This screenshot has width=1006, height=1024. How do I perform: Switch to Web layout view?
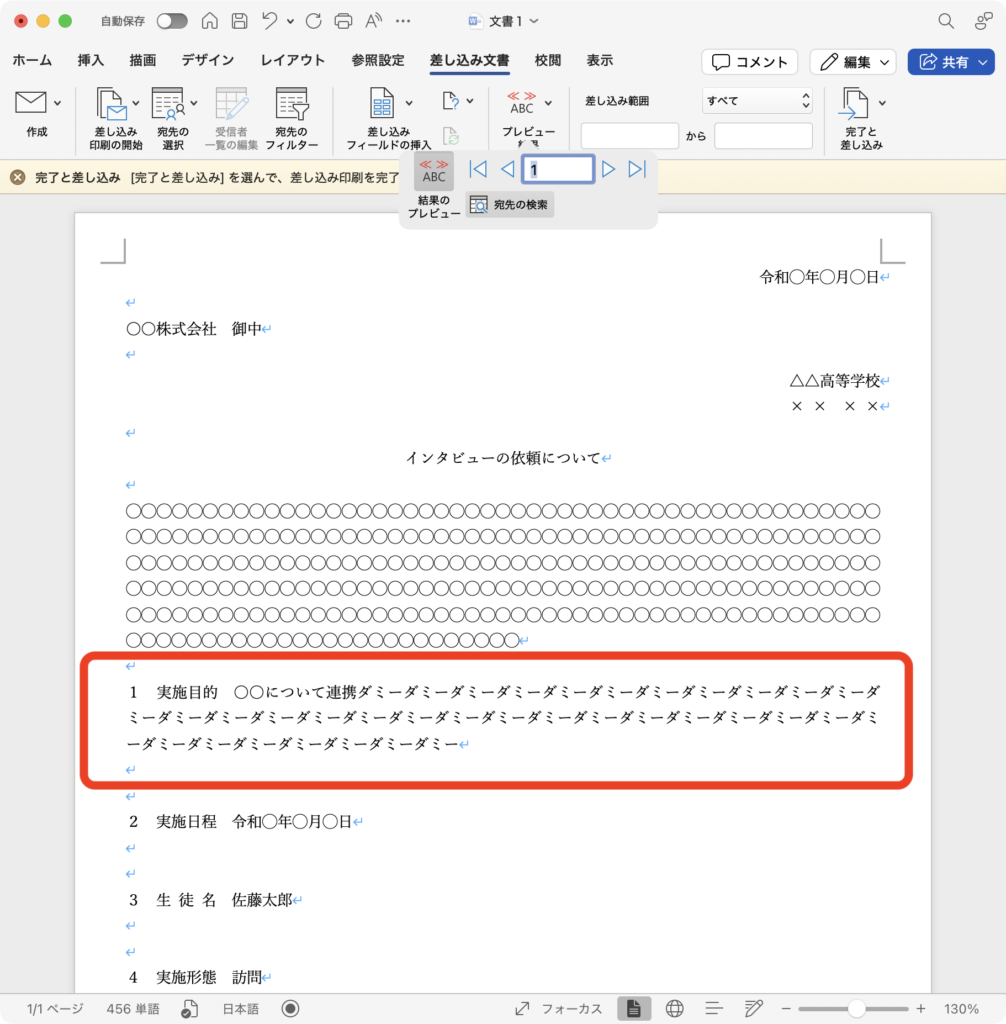(674, 1008)
